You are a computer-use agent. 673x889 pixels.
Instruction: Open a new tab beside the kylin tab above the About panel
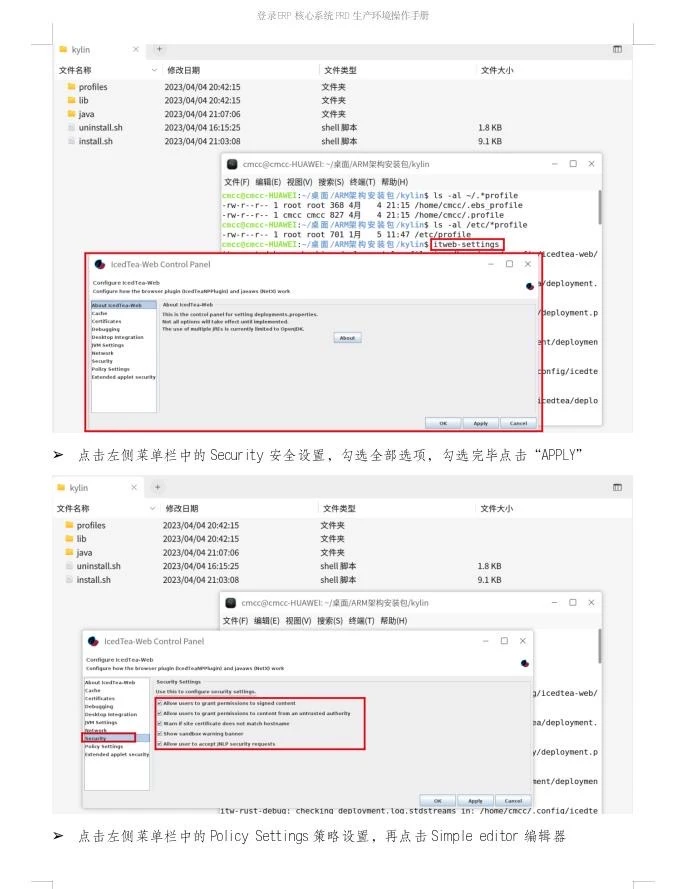[x=159, y=49]
